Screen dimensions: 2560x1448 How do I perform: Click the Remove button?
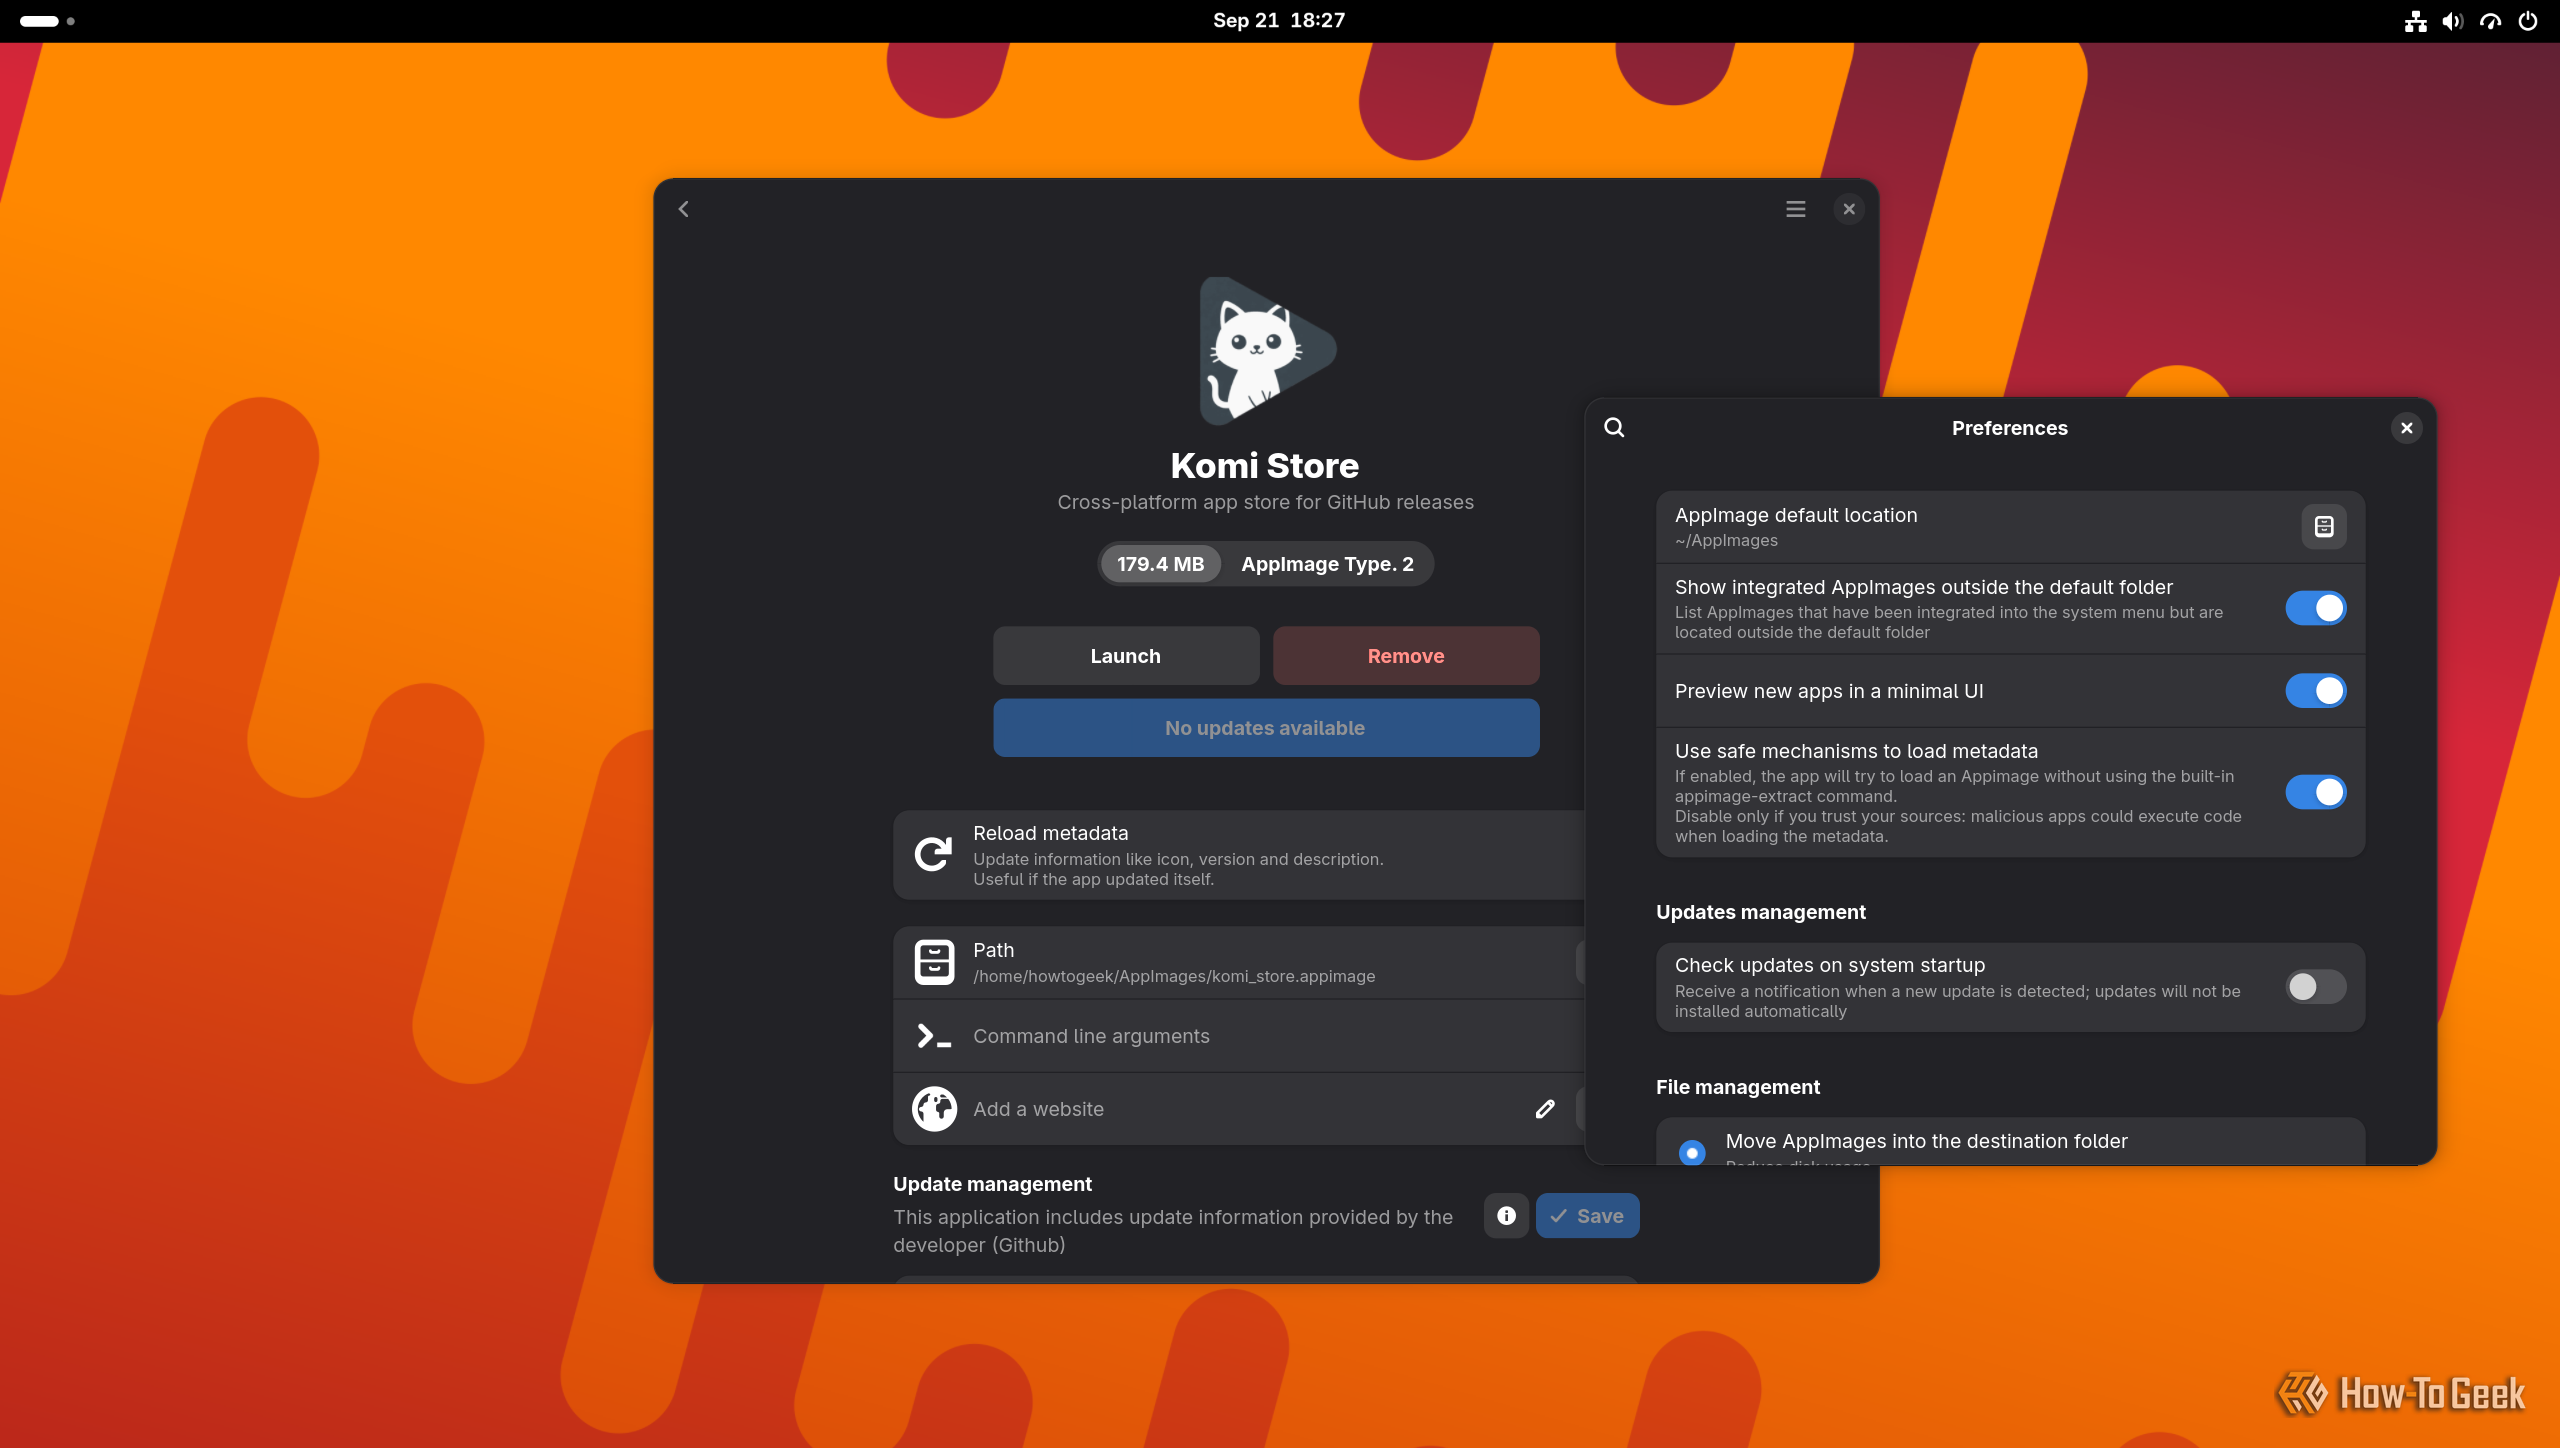(x=1406, y=656)
